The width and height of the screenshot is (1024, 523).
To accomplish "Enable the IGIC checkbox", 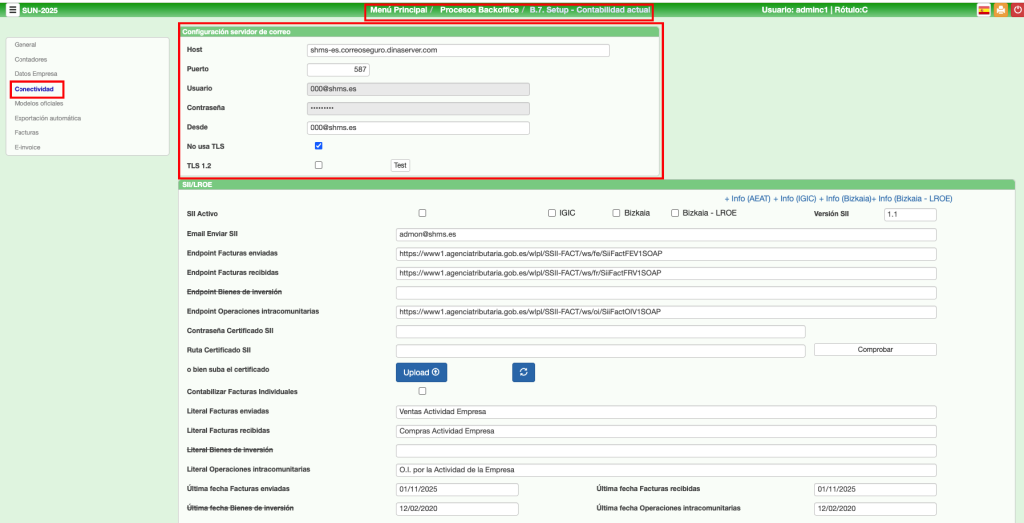I will (551, 213).
